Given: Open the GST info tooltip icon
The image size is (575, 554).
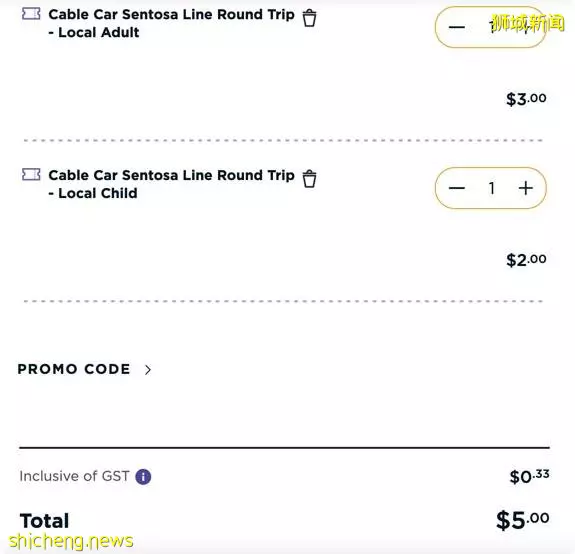Looking at the screenshot, I should click(143, 477).
